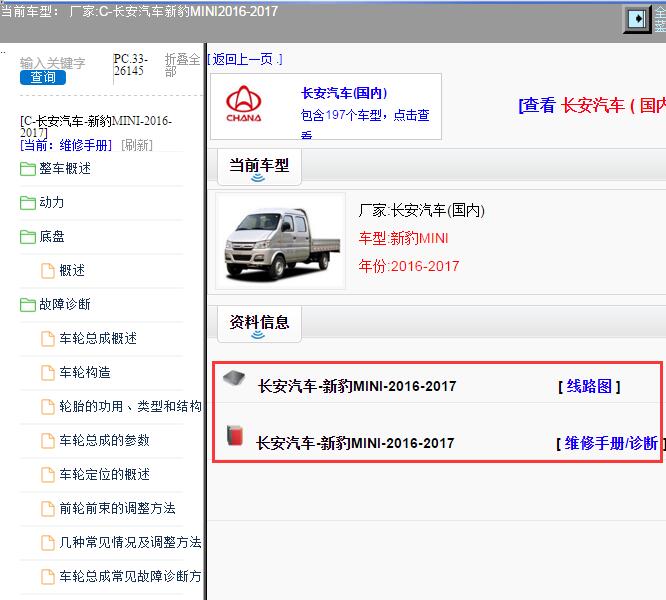Click the 当前车型 header text in top bar
Screen dimensions: 666x600
tap(139, 11)
